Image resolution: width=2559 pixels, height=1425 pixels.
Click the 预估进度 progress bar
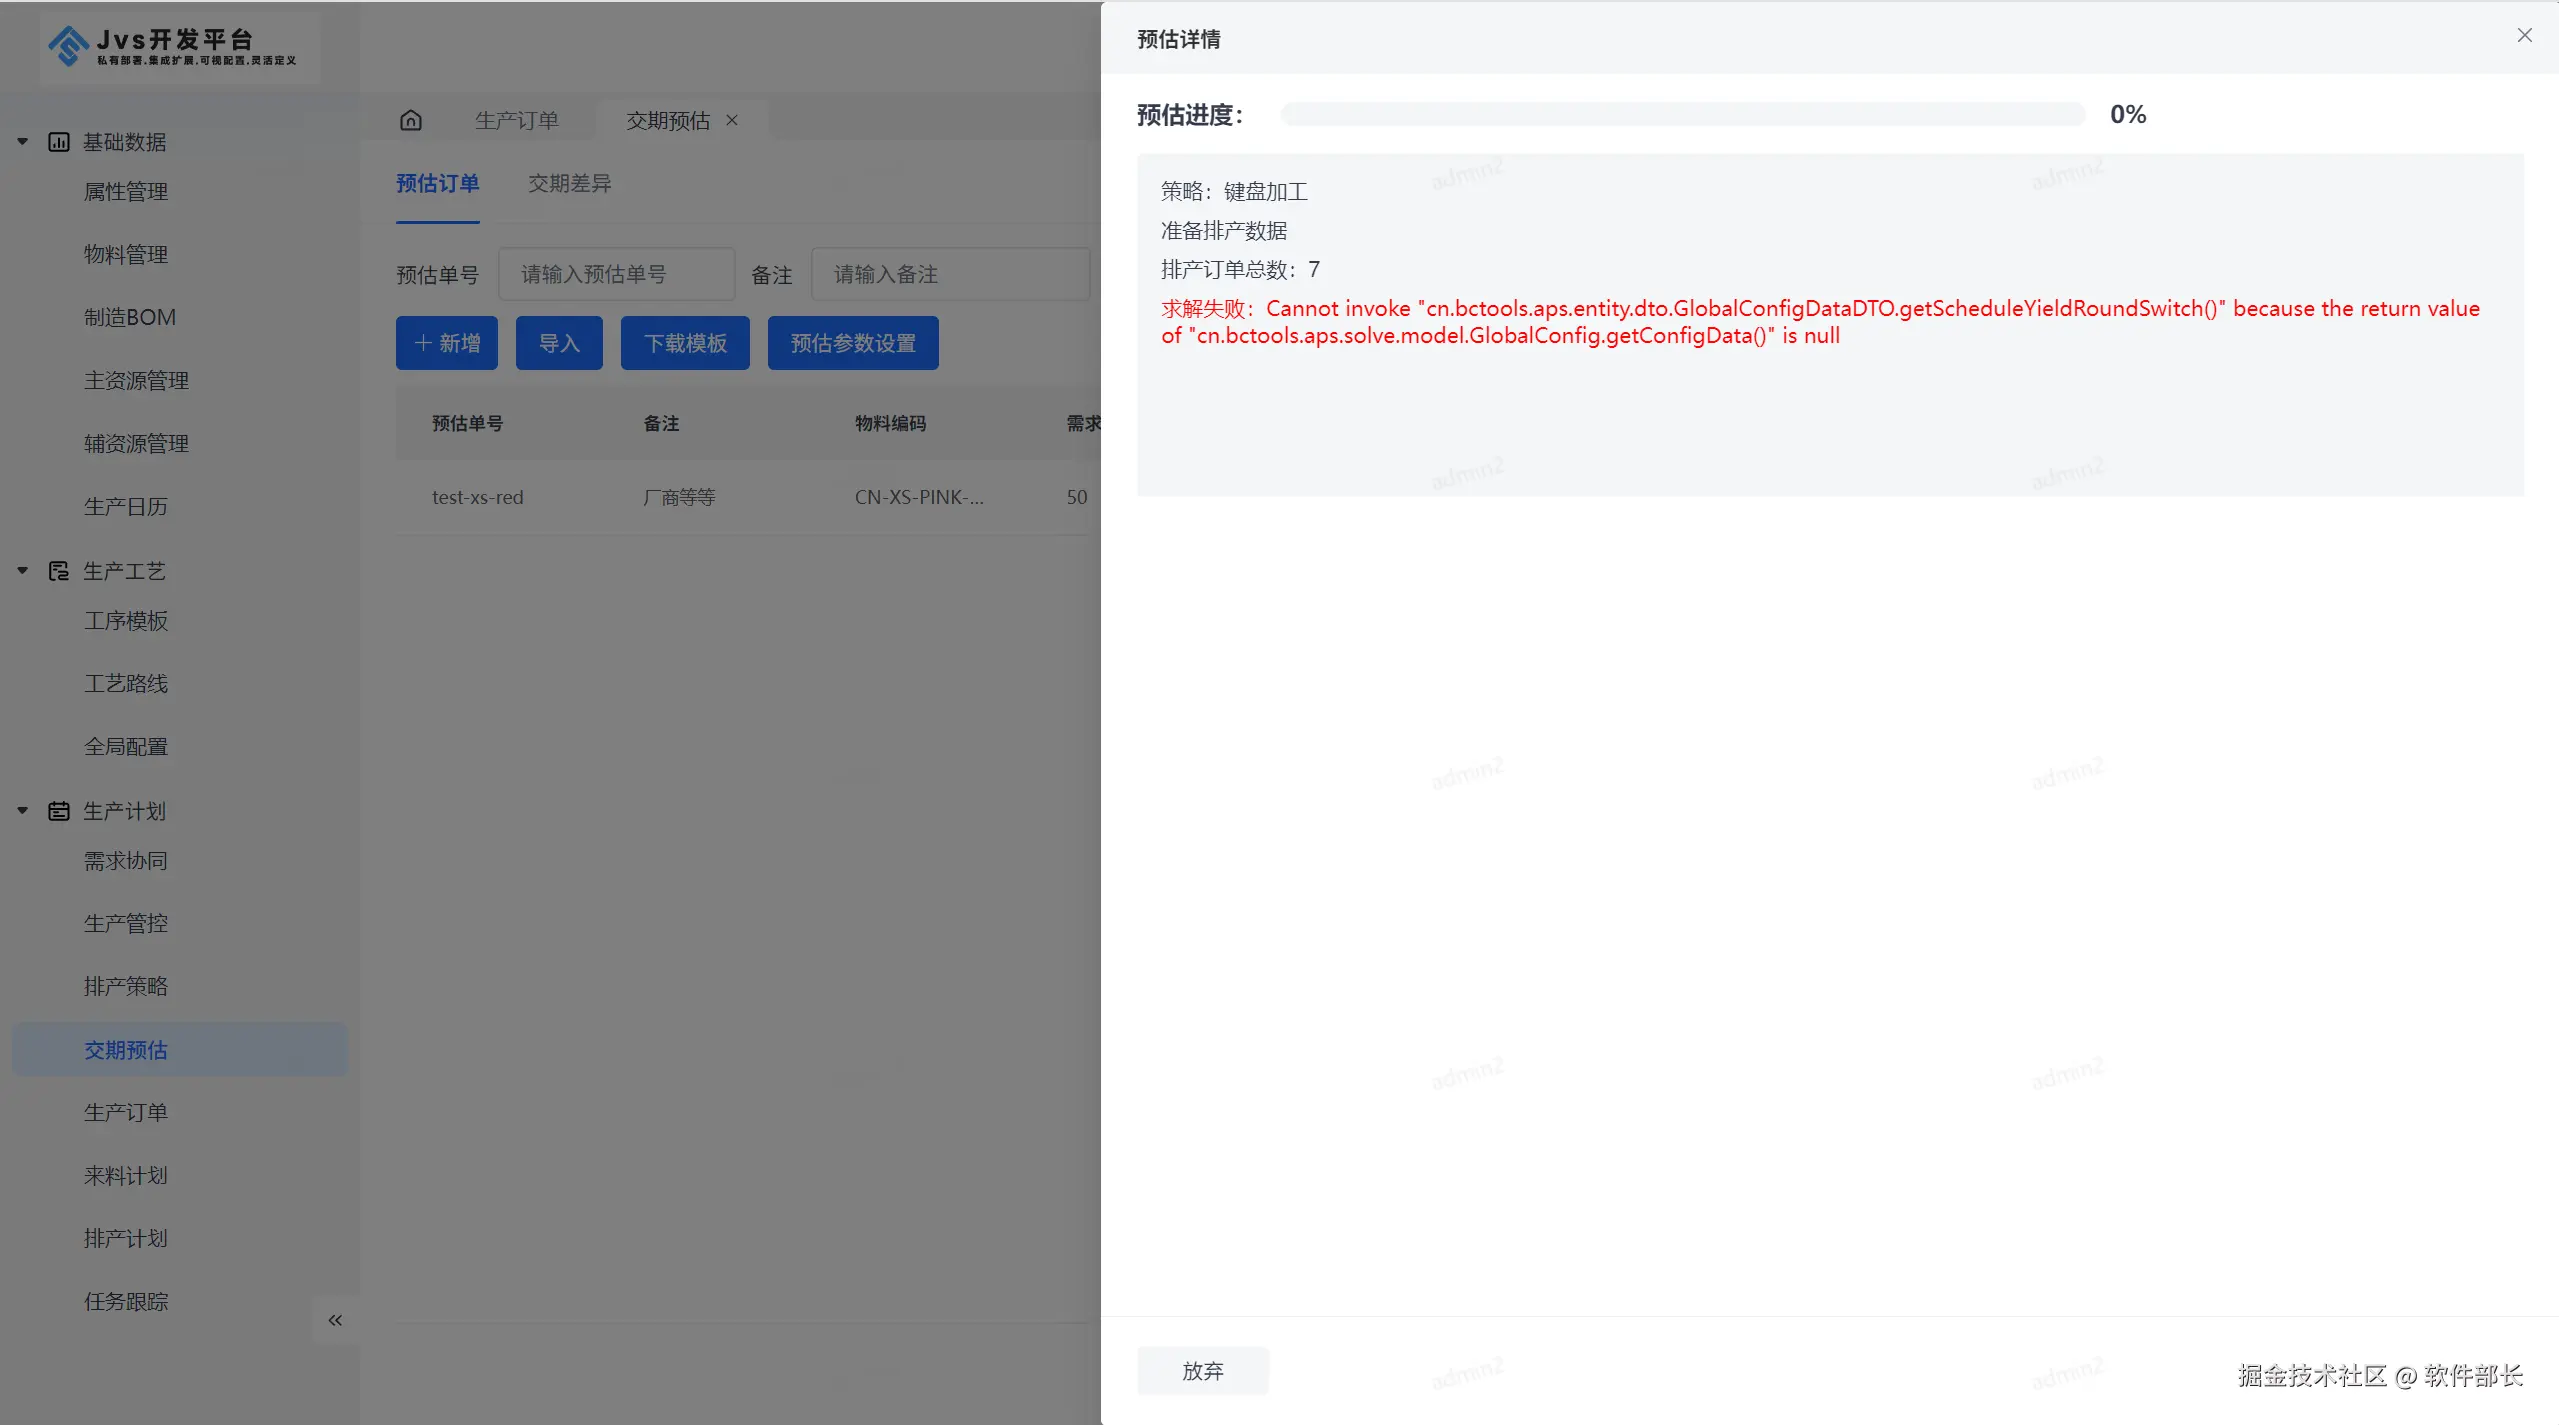[1682, 115]
